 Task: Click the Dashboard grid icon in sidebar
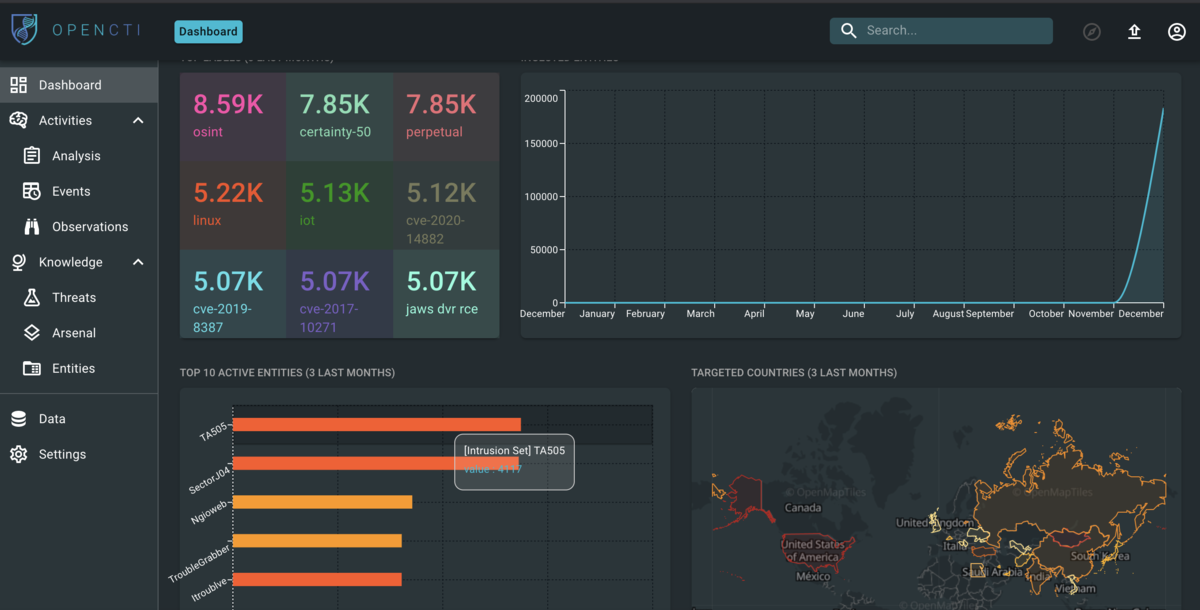(x=19, y=85)
